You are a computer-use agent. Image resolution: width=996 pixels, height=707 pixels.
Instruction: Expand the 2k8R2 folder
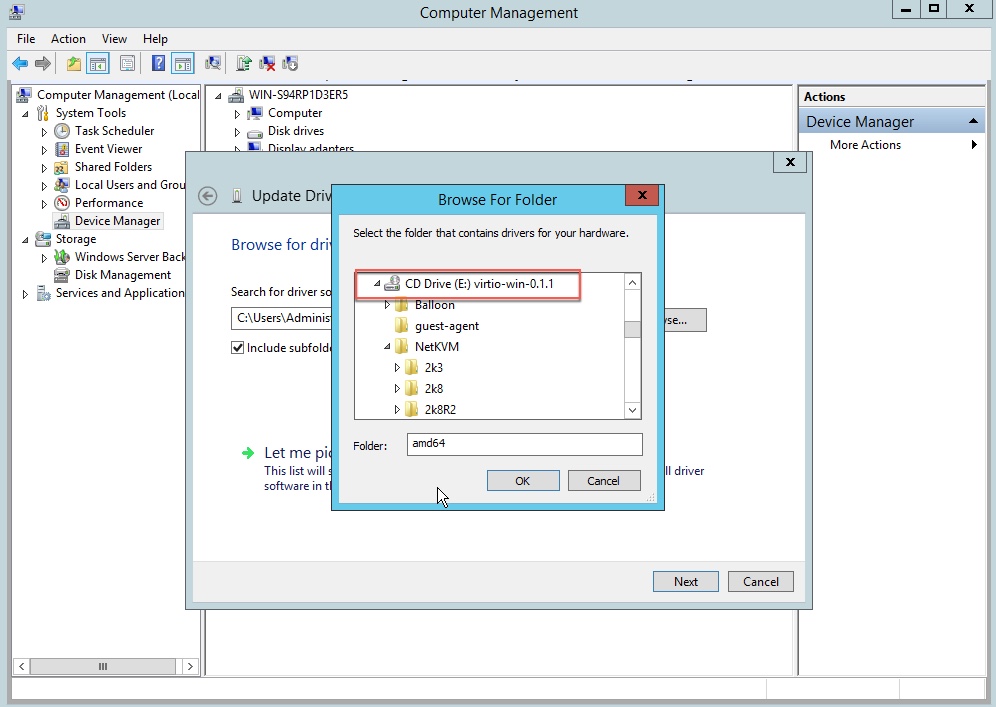(397, 410)
